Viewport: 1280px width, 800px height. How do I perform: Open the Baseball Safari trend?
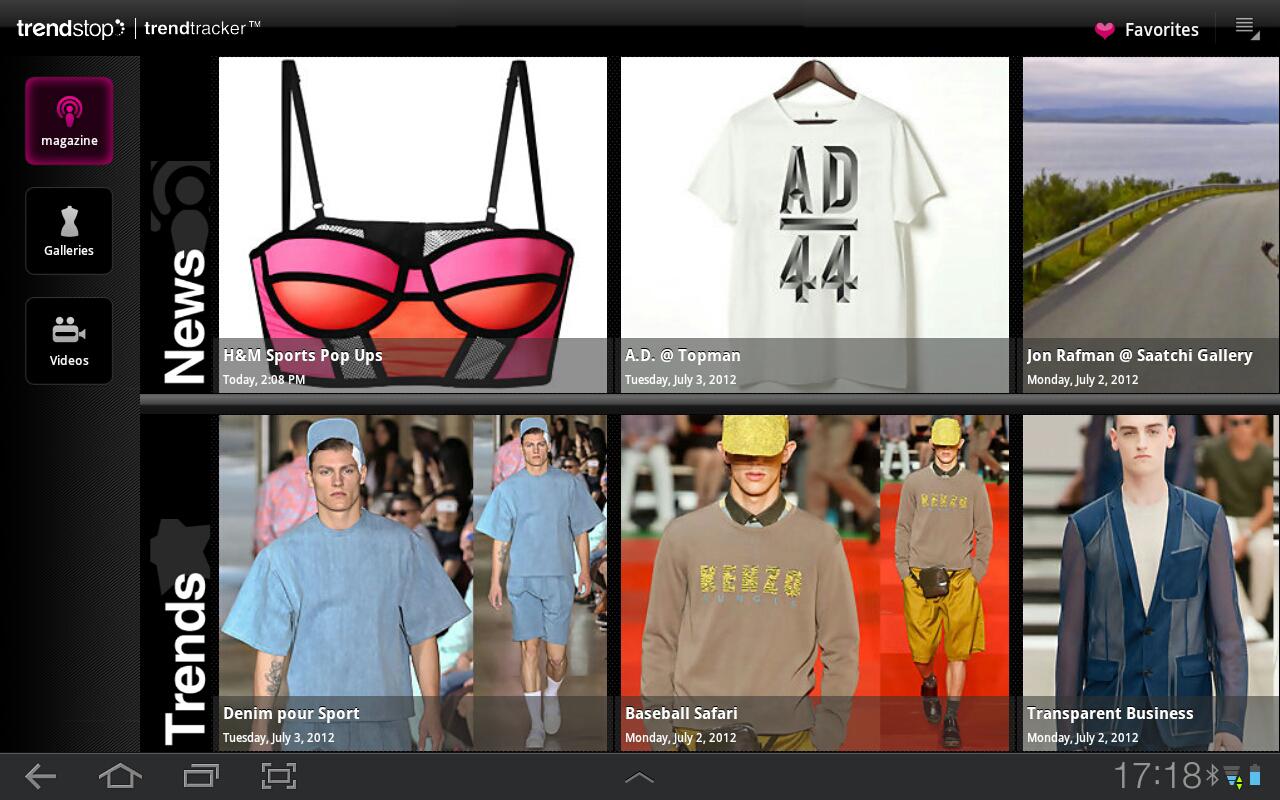815,583
